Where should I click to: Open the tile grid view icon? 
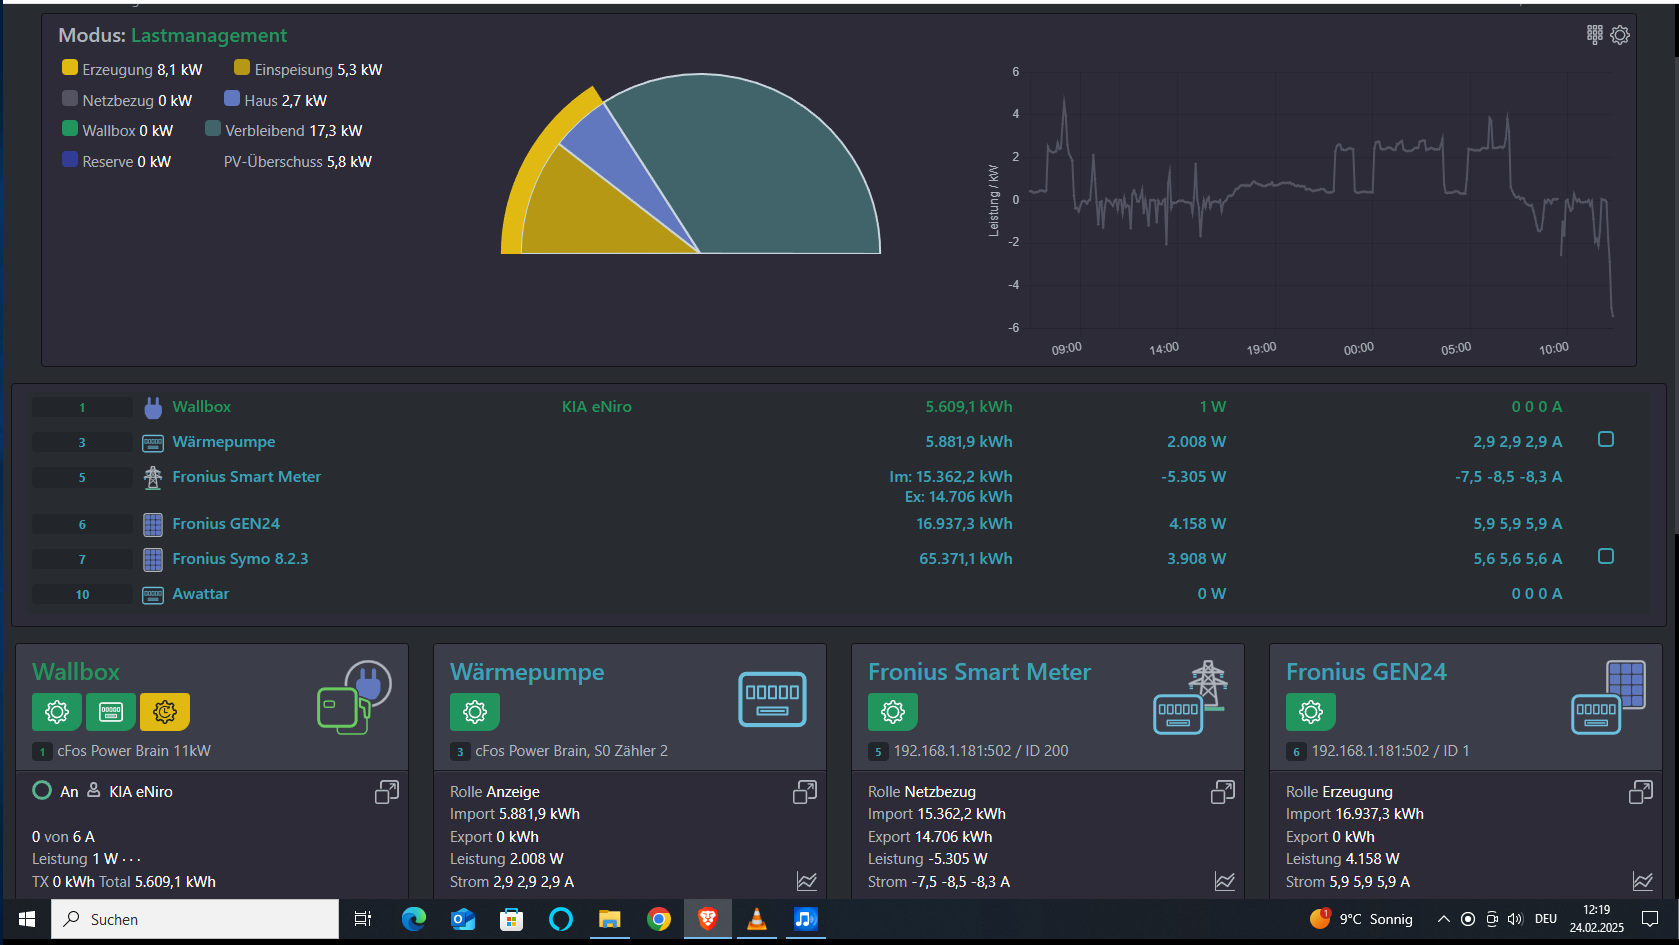click(x=1595, y=35)
